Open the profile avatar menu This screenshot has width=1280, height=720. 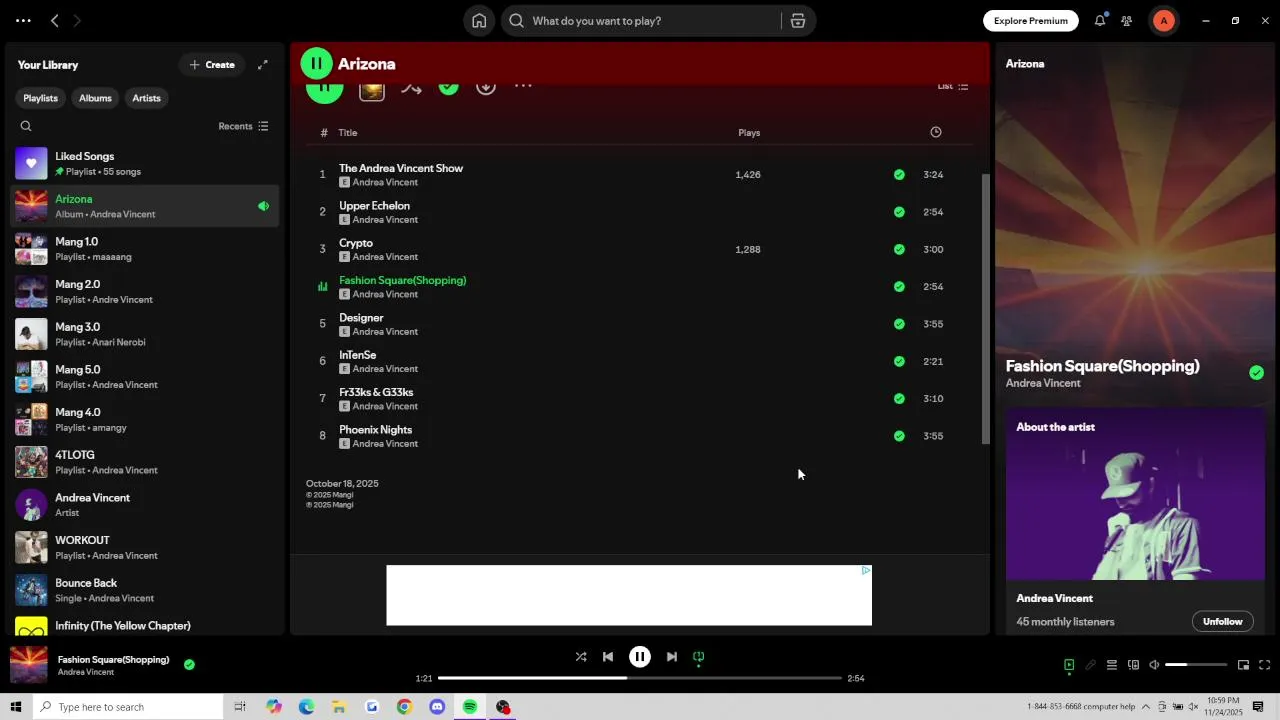[1163, 21]
